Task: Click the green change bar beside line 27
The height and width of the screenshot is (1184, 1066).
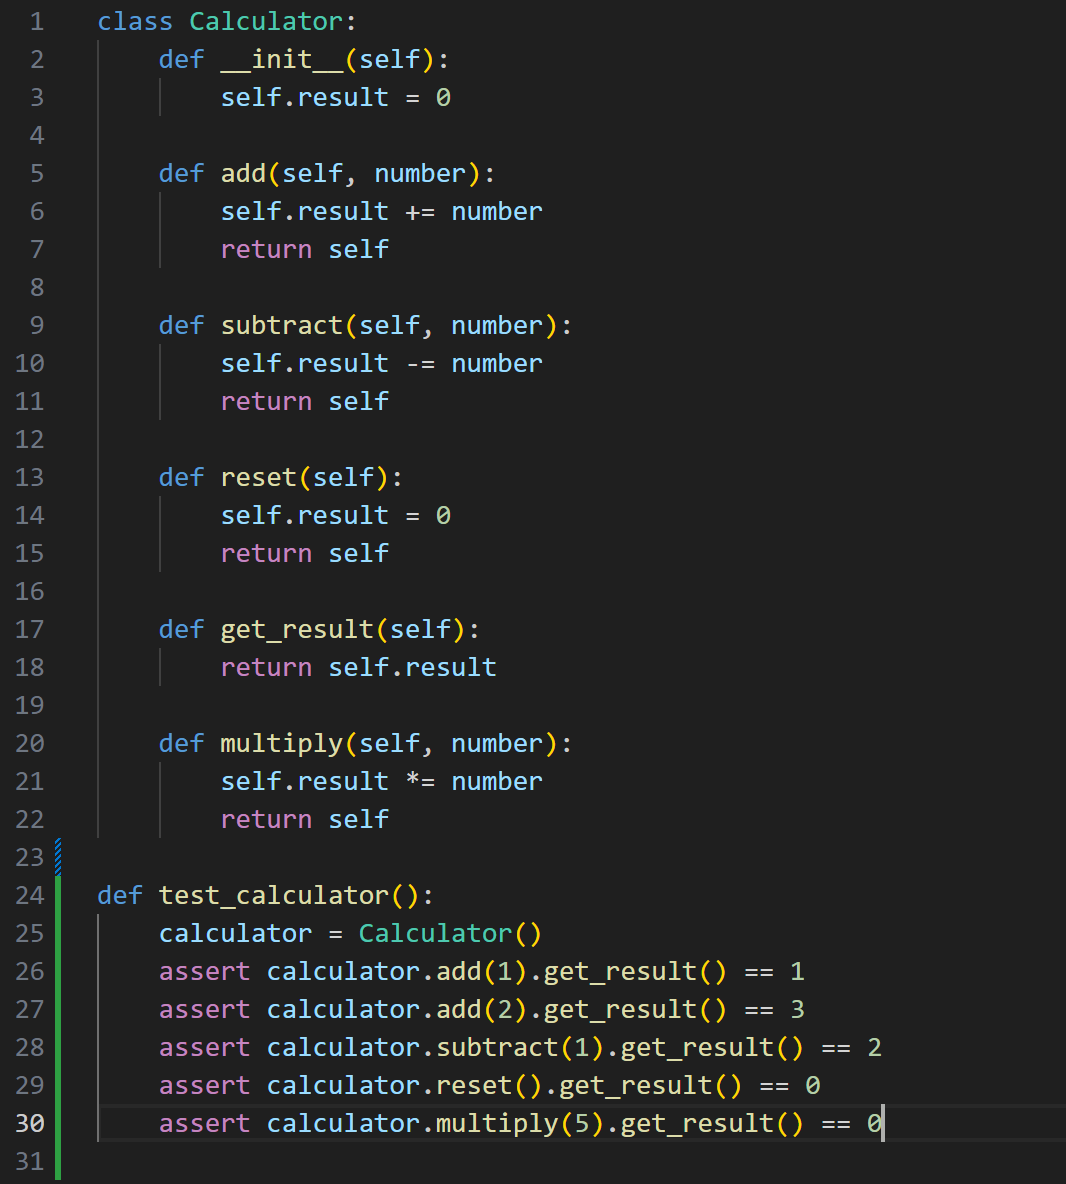Action: click(58, 1009)
